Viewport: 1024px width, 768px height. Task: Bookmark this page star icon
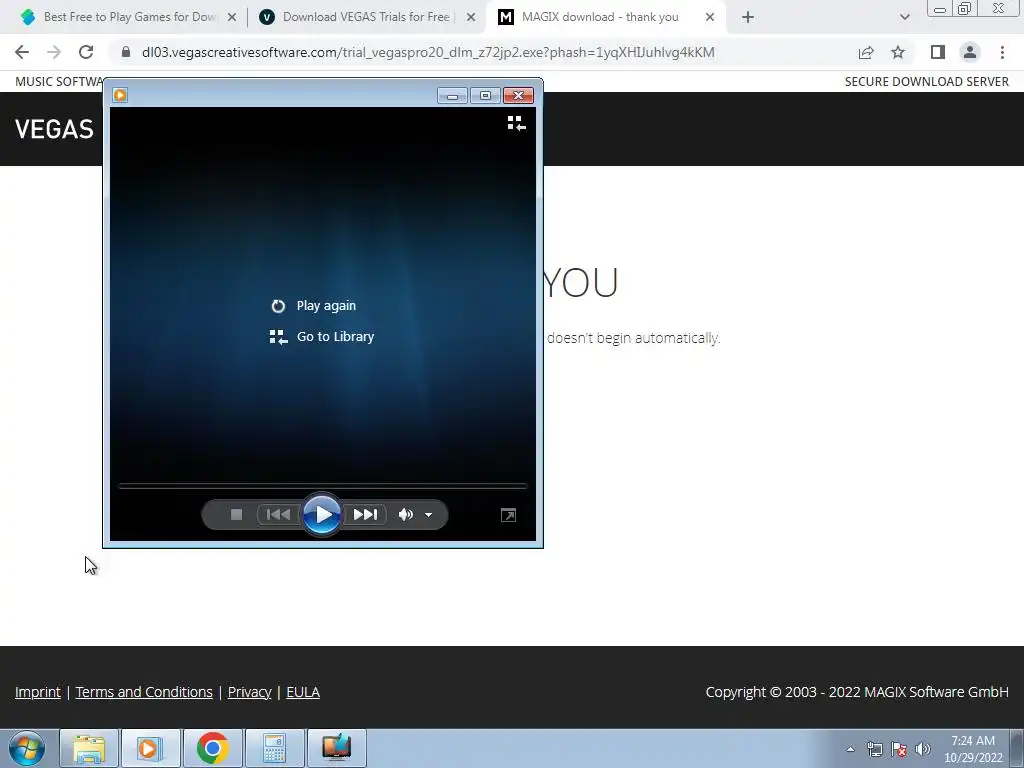pos(899,52)
